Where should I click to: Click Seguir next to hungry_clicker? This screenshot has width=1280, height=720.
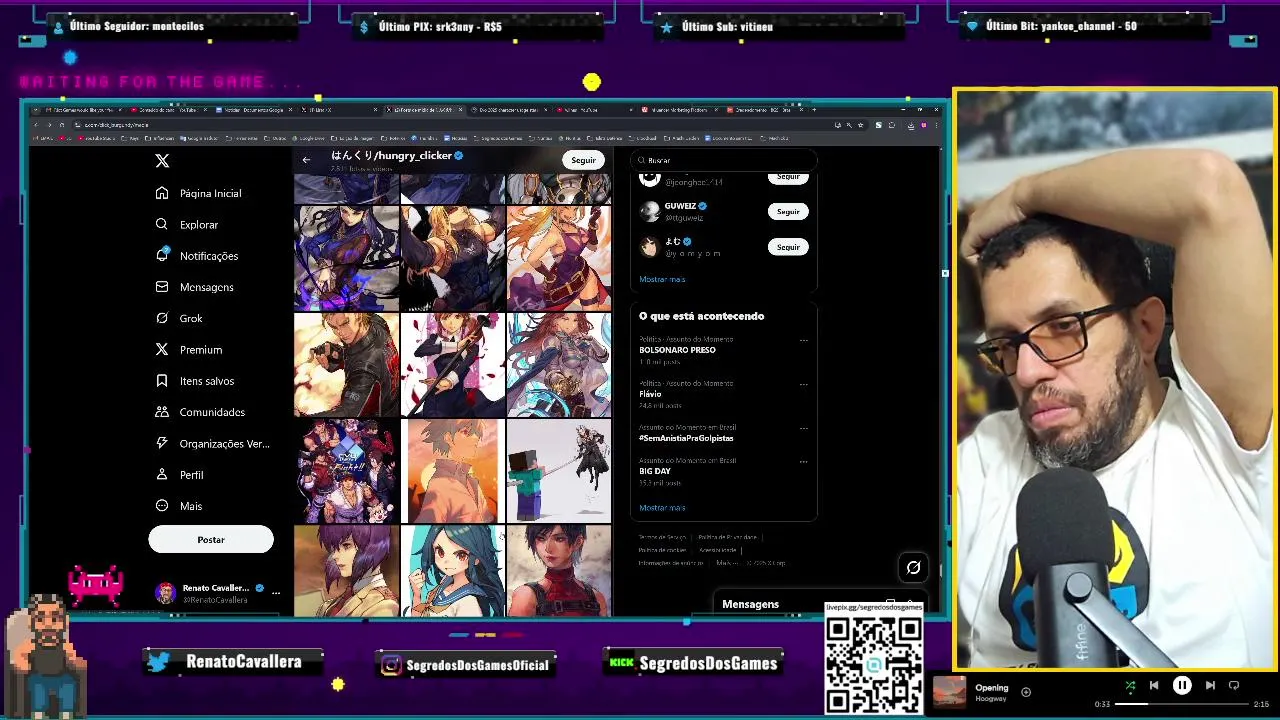[583, 160]
